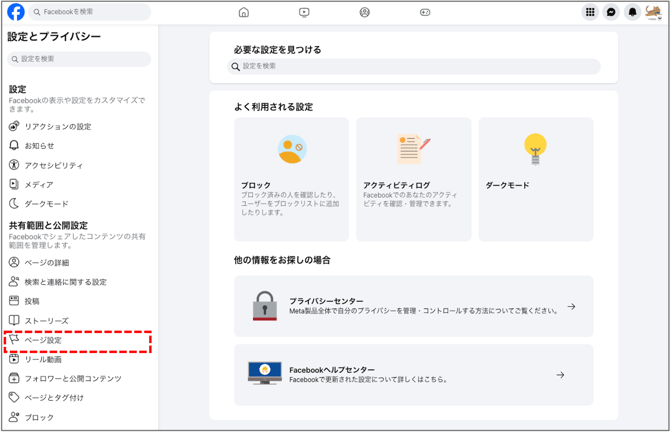Viewport: 670px width, 432px height.
Task: Open the アクティビティログ card
Action: tap(414, 179)
